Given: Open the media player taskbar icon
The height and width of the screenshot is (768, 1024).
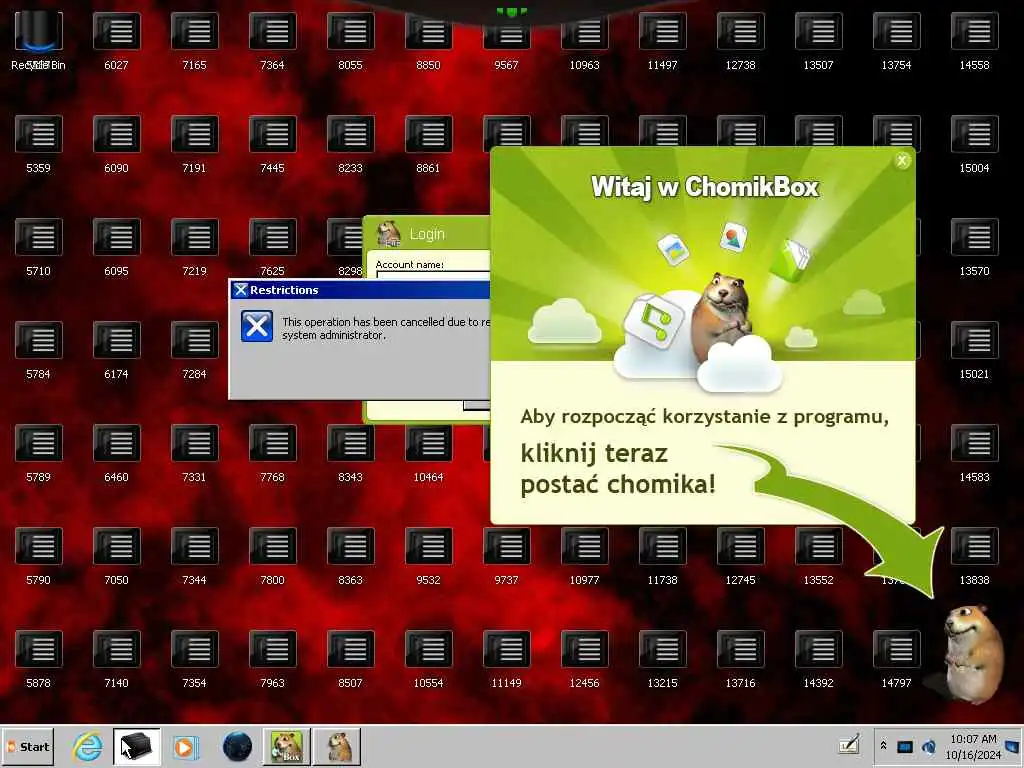Looking at the screenshot, I should point(185,747).
